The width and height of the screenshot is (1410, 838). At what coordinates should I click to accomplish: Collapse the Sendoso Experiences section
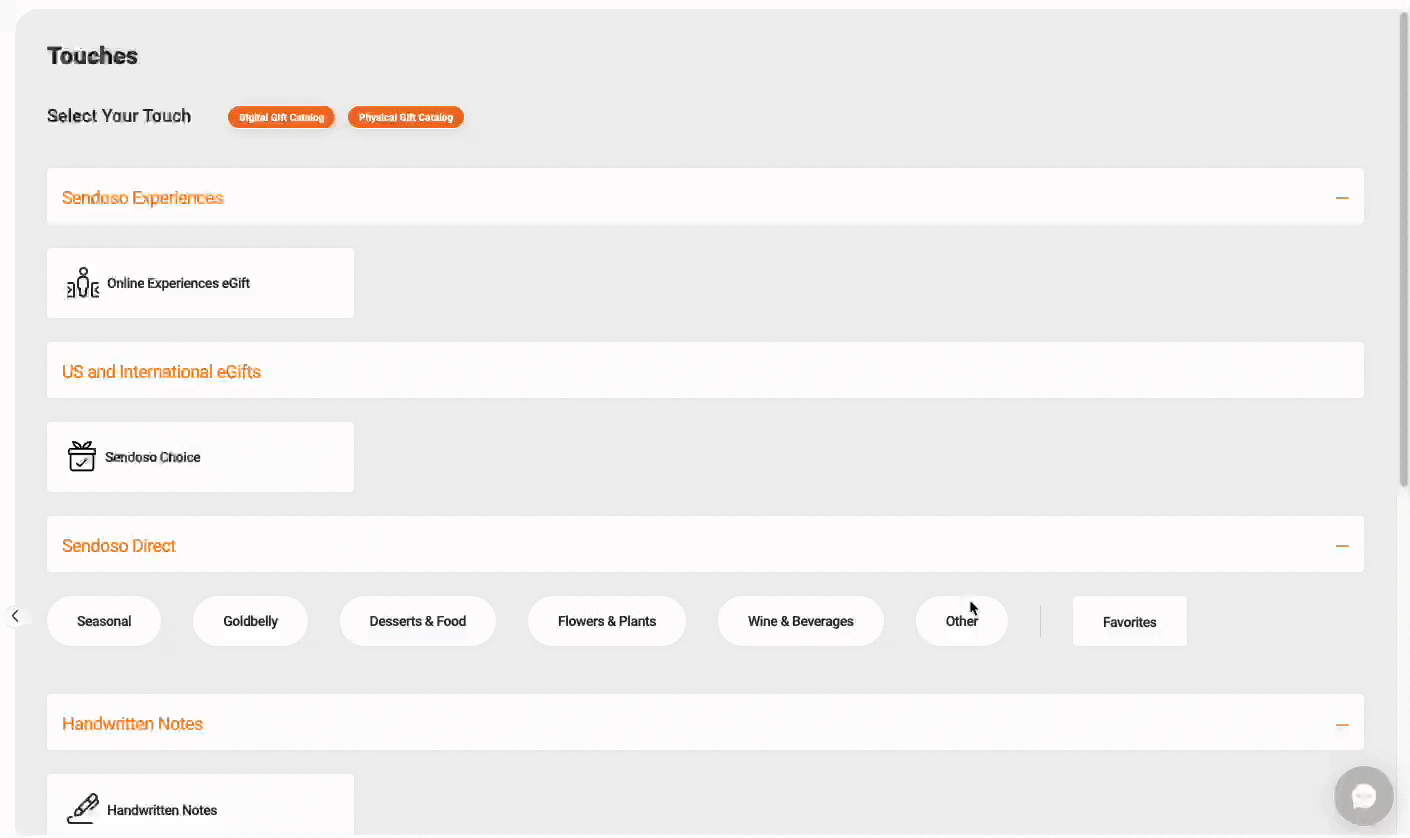1341,198
